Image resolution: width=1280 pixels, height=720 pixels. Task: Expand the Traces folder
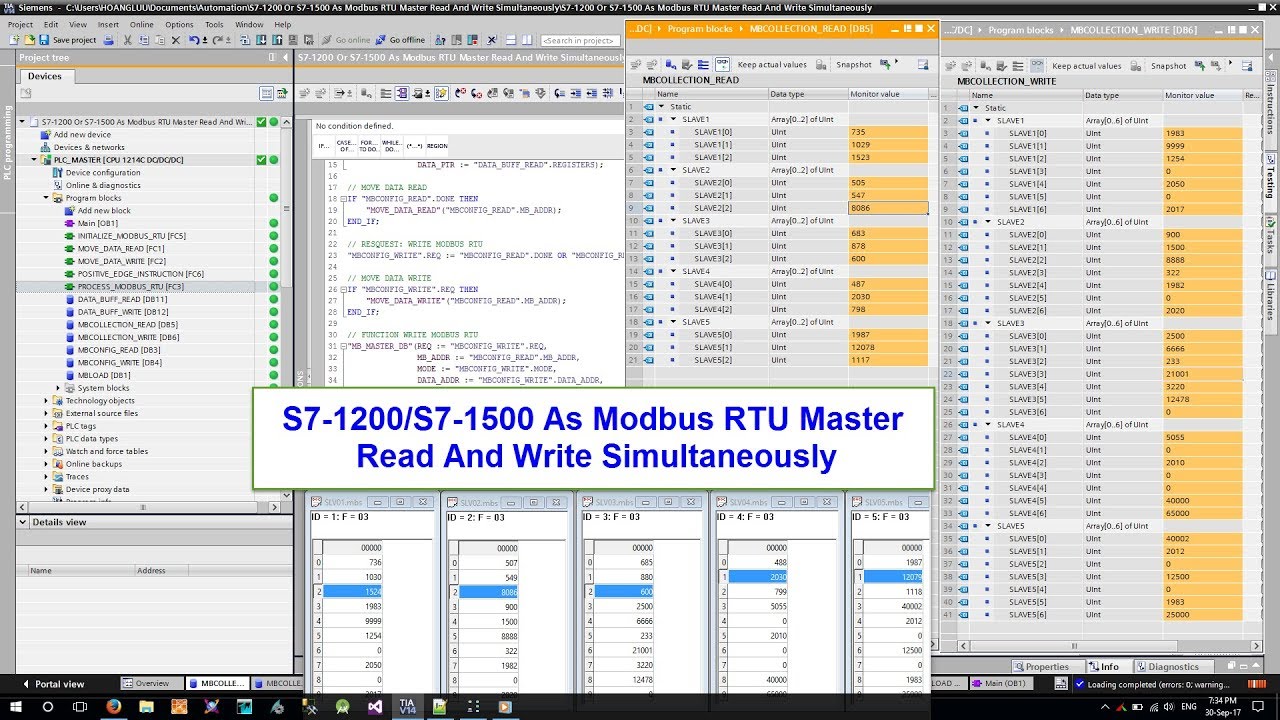pos(46,477)
